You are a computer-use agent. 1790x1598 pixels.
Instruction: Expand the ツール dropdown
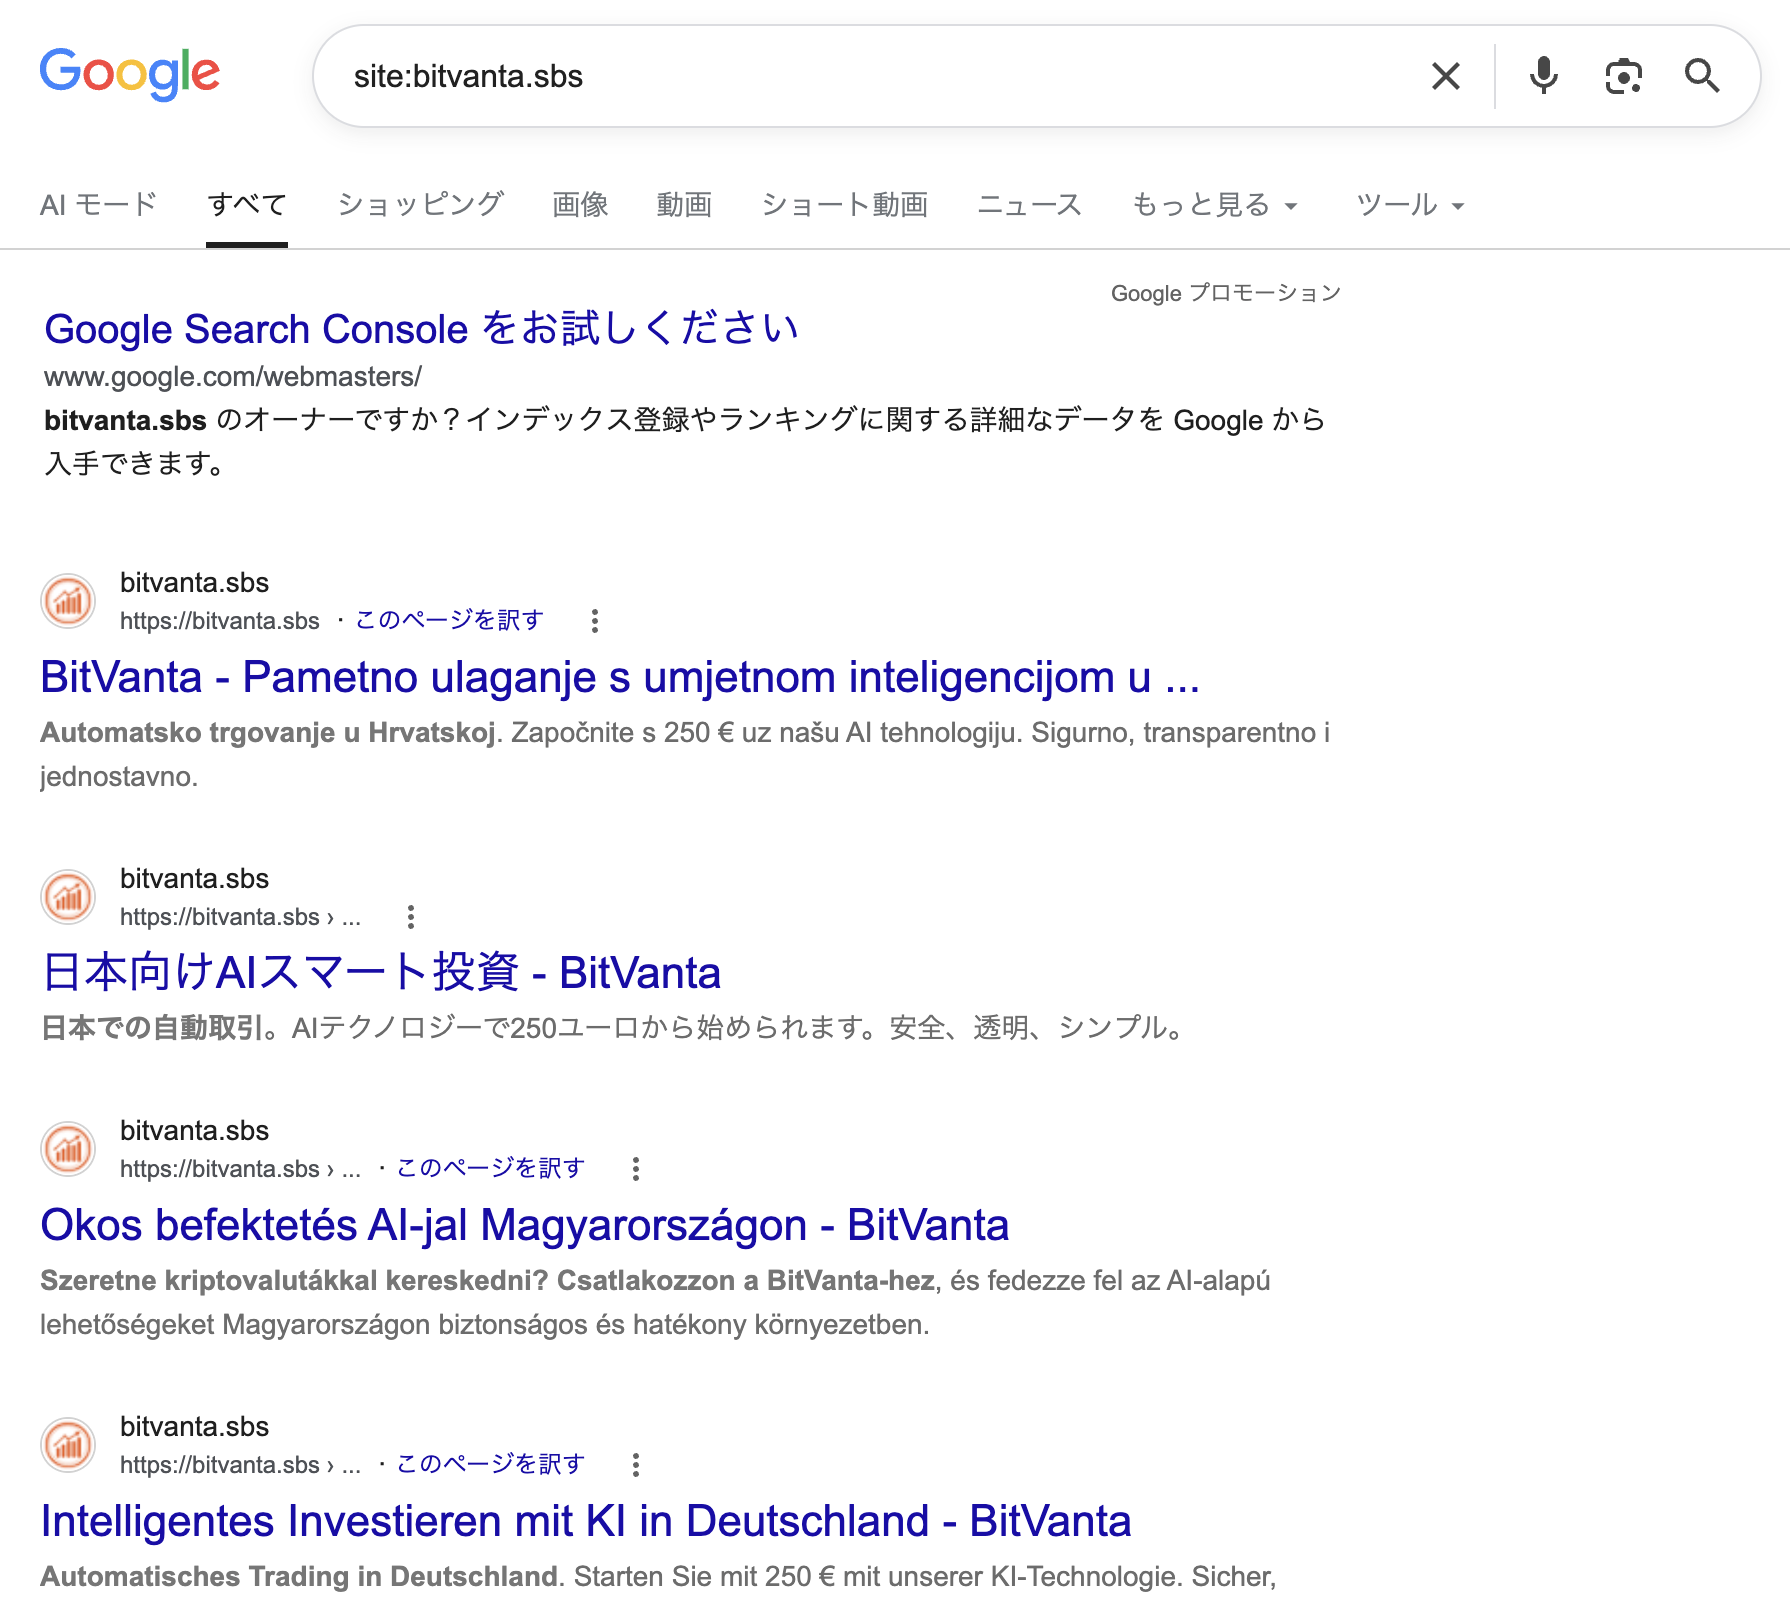pos(1411,205)
